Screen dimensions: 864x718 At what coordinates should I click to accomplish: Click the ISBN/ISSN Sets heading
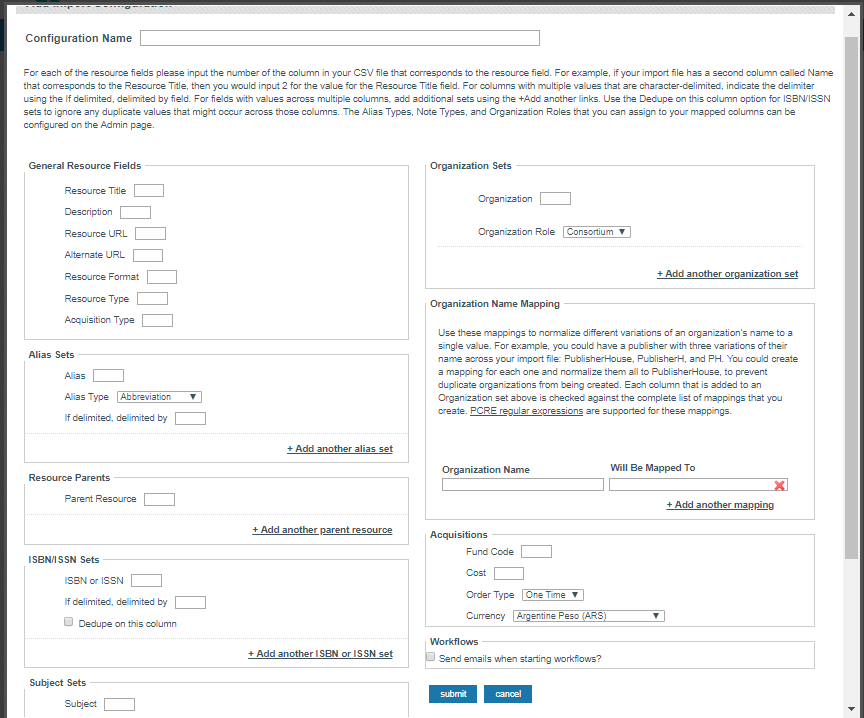[64, 559]
